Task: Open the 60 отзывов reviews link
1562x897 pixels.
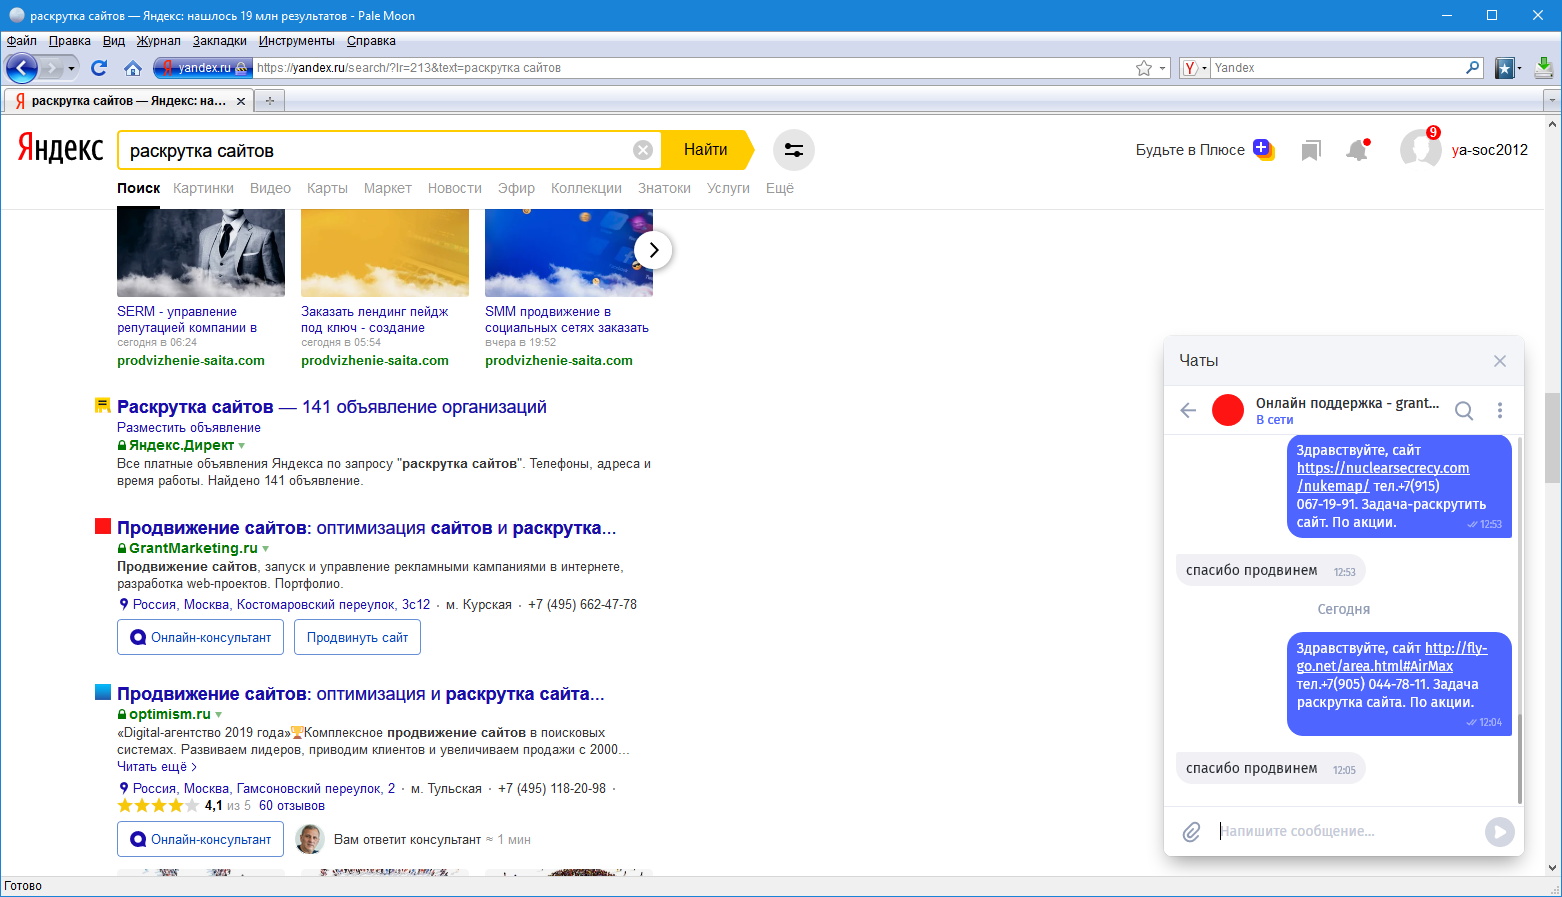Action: click(292, 806)
